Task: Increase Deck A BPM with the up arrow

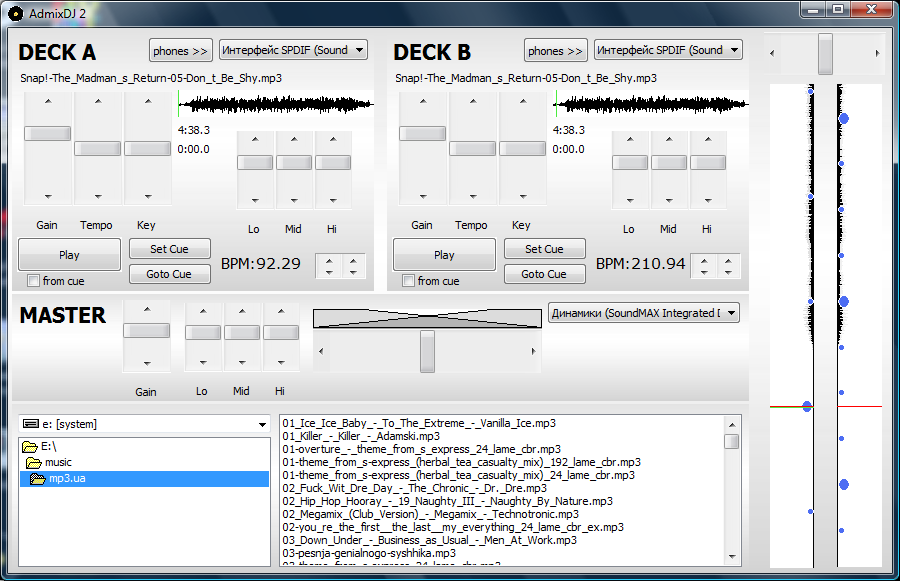Action: point(330,261)
